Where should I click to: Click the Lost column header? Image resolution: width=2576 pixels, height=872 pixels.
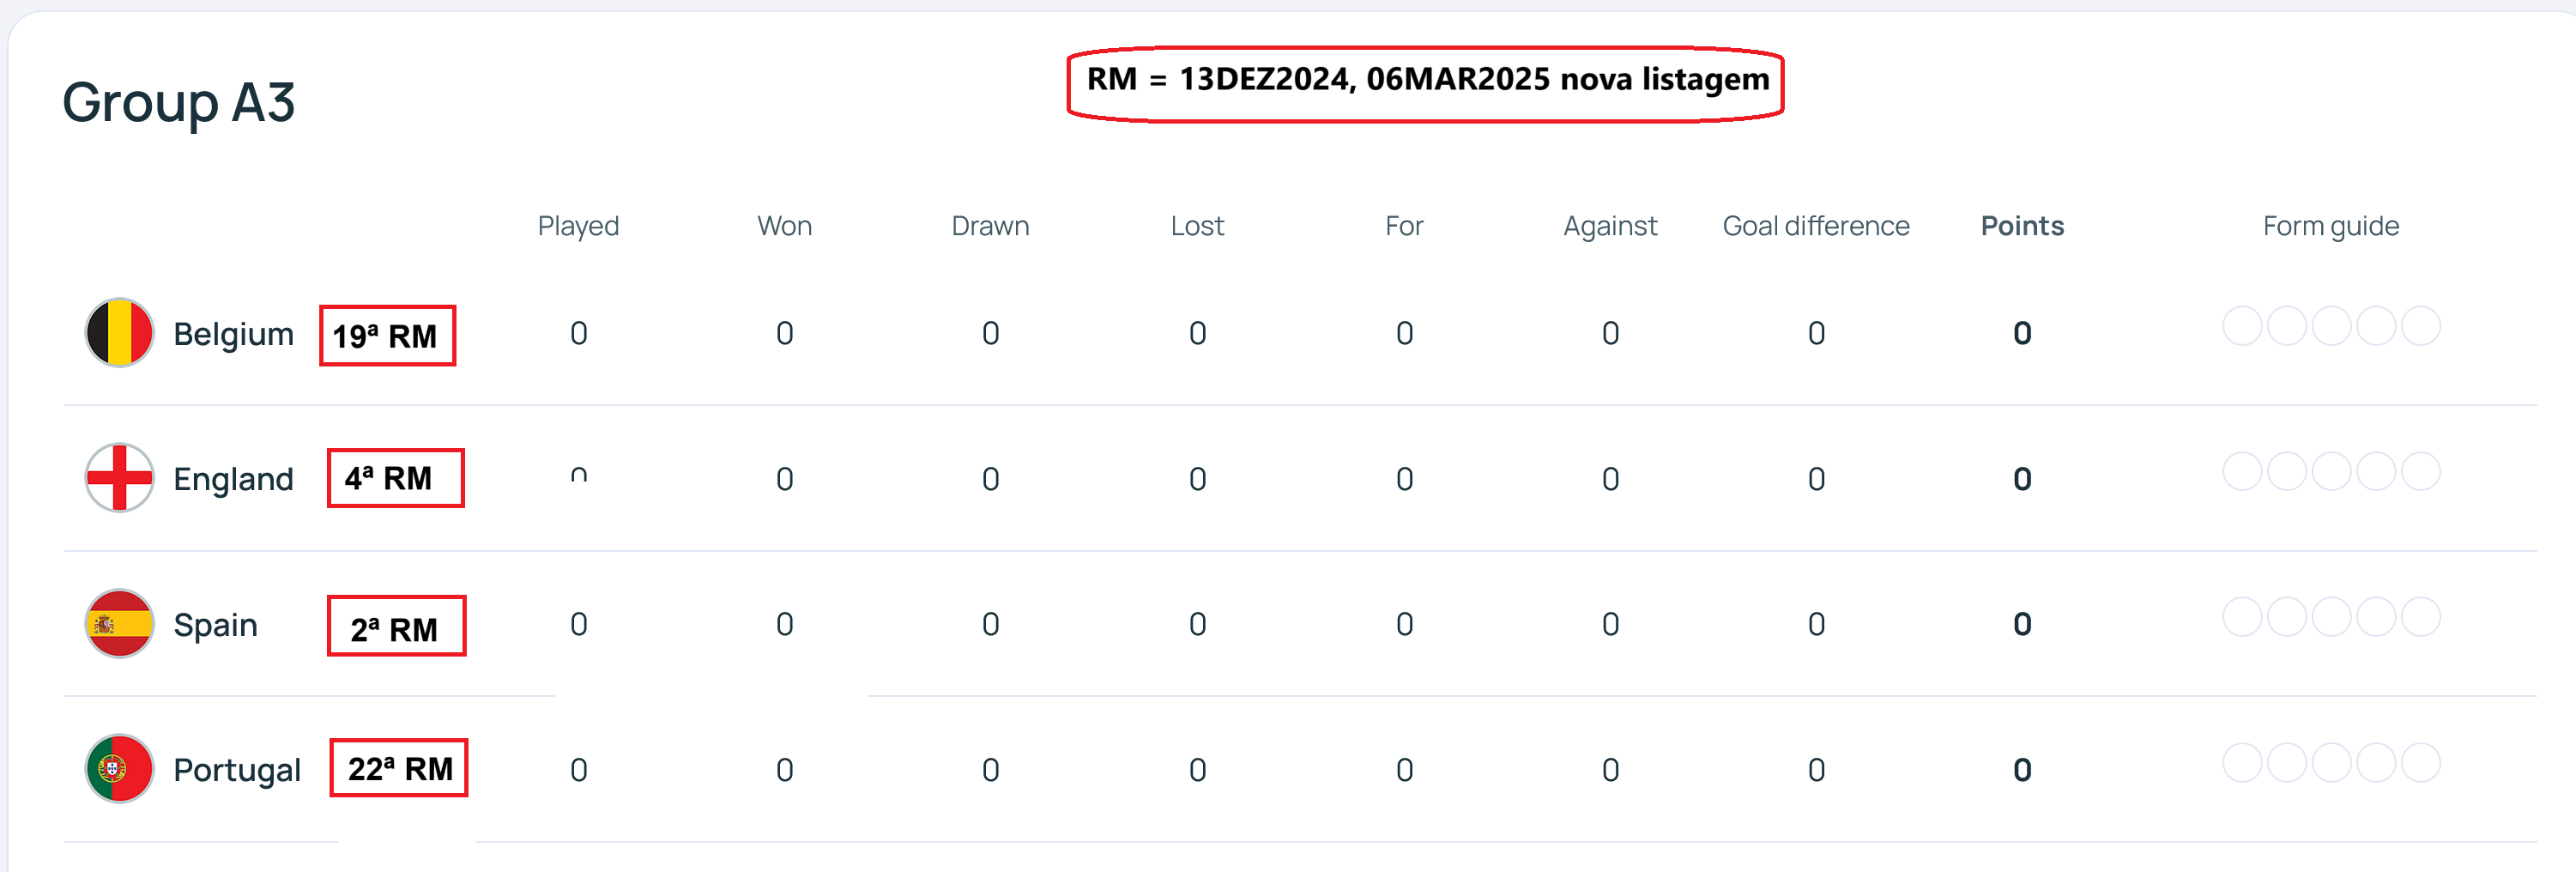(1197, 226)
